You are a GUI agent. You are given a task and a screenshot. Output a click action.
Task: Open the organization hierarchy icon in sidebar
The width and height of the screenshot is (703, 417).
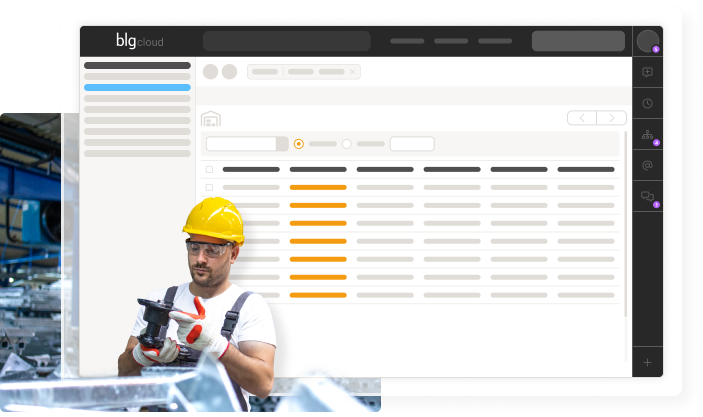click(x=647, y=135)
